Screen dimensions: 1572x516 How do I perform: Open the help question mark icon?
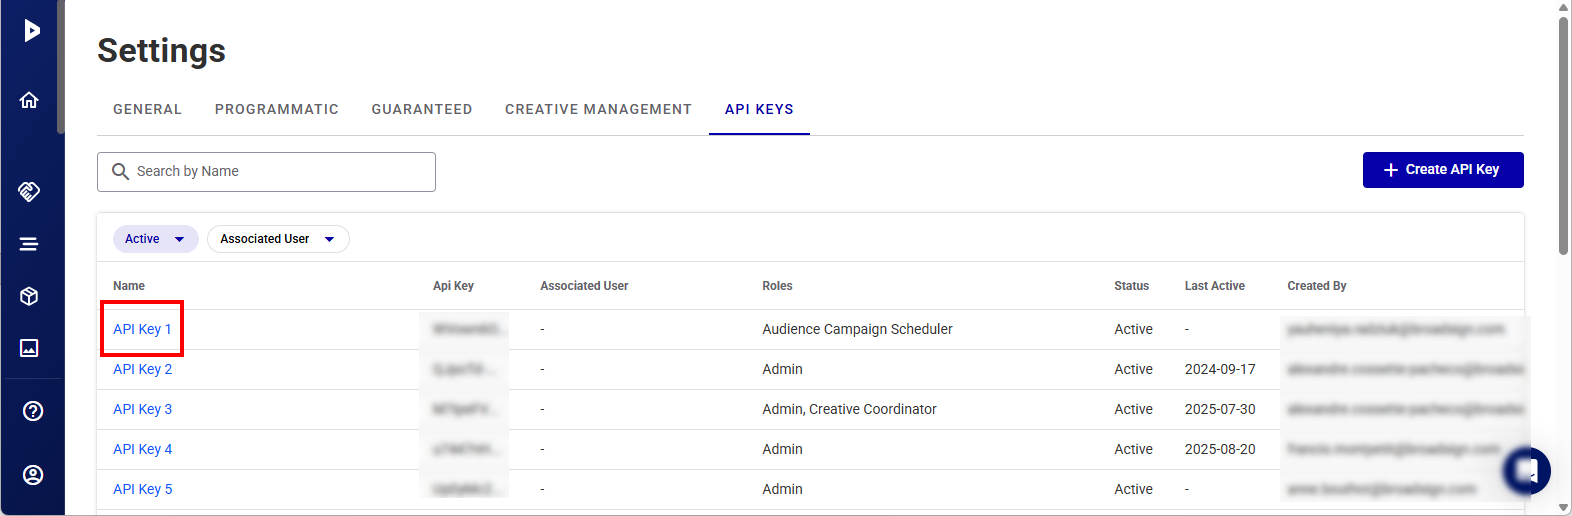click(33, 411)
